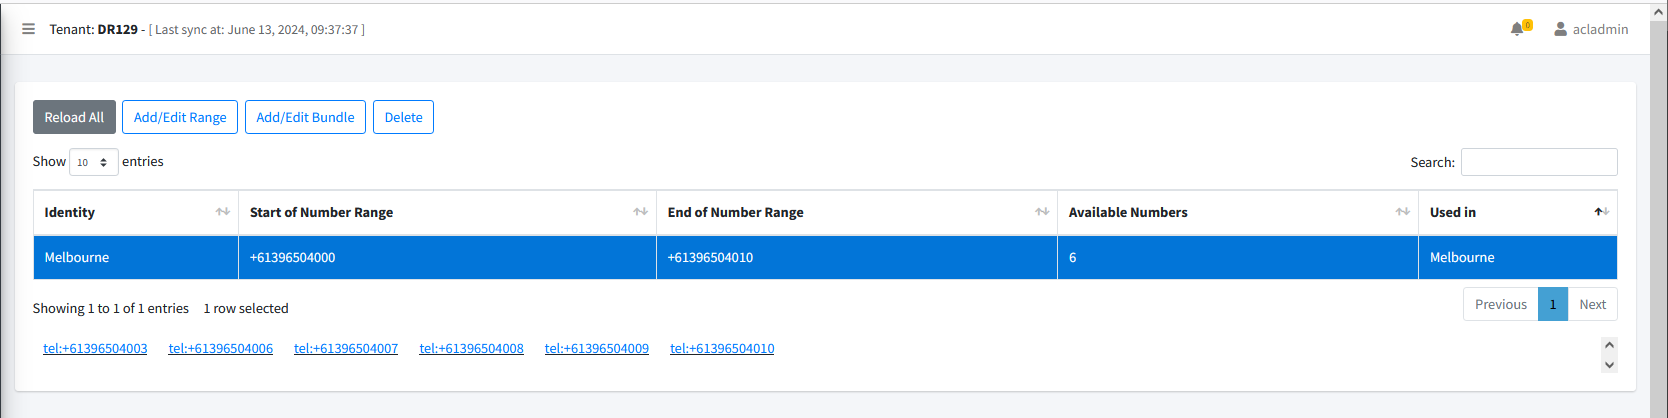Sort by Used in column
The width and height of the screenshot is (1668, 418).
click(x=1517, y=212)
